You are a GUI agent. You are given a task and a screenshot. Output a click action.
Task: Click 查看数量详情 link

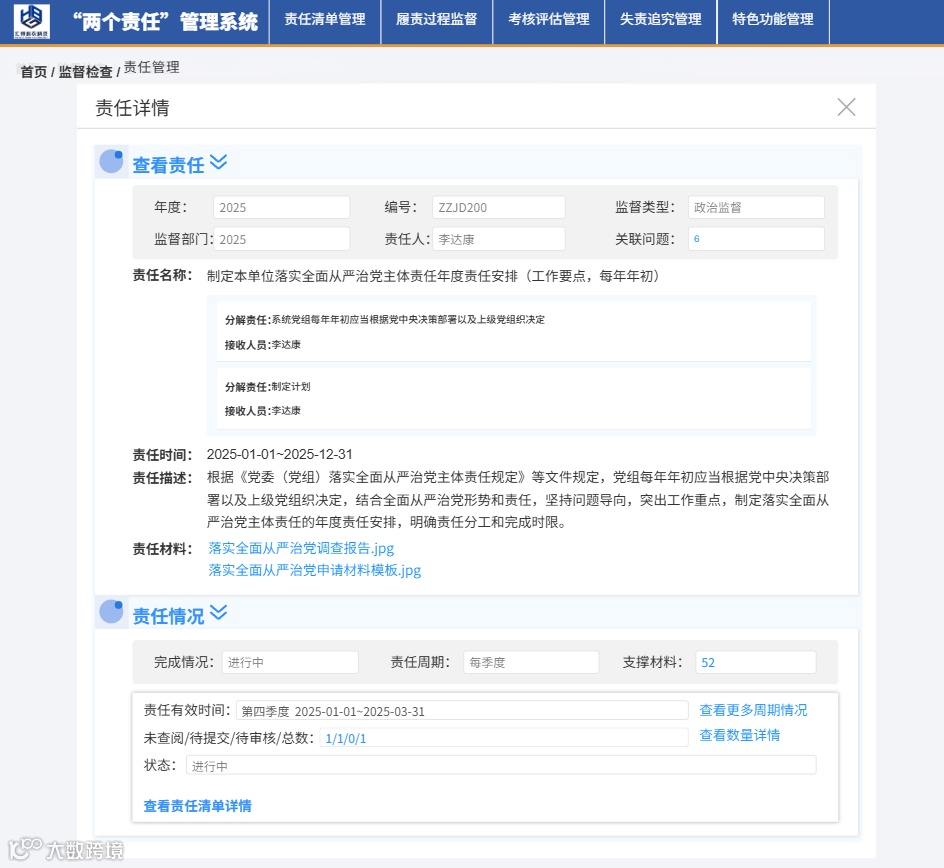point(739,736)
